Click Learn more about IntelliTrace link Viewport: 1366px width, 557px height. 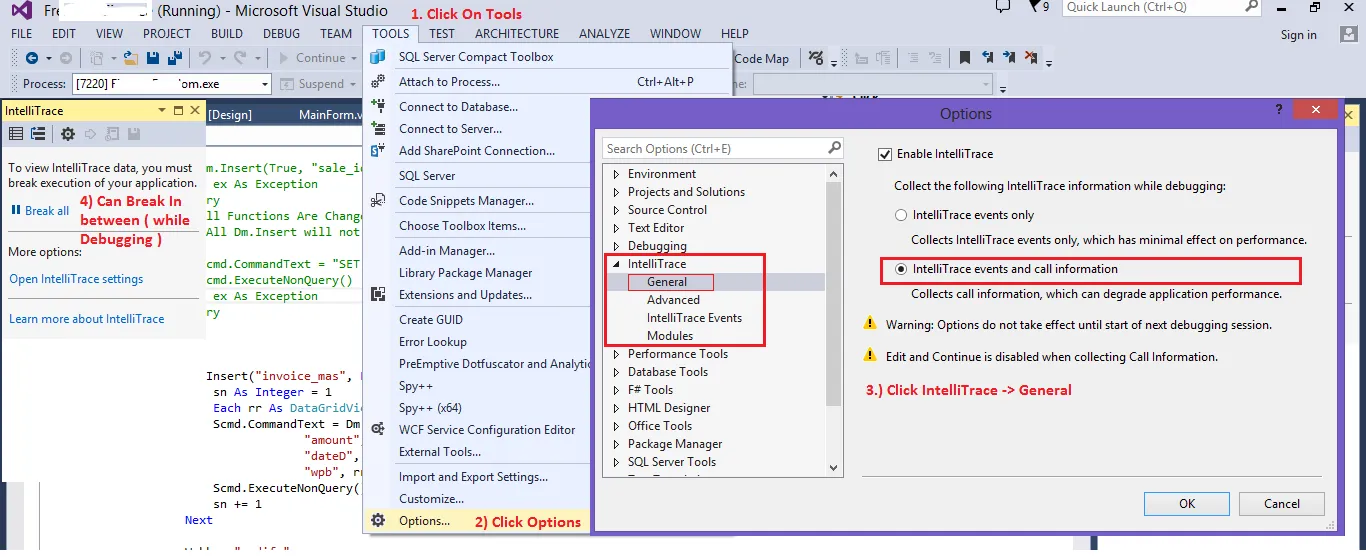tap(87, 319)
